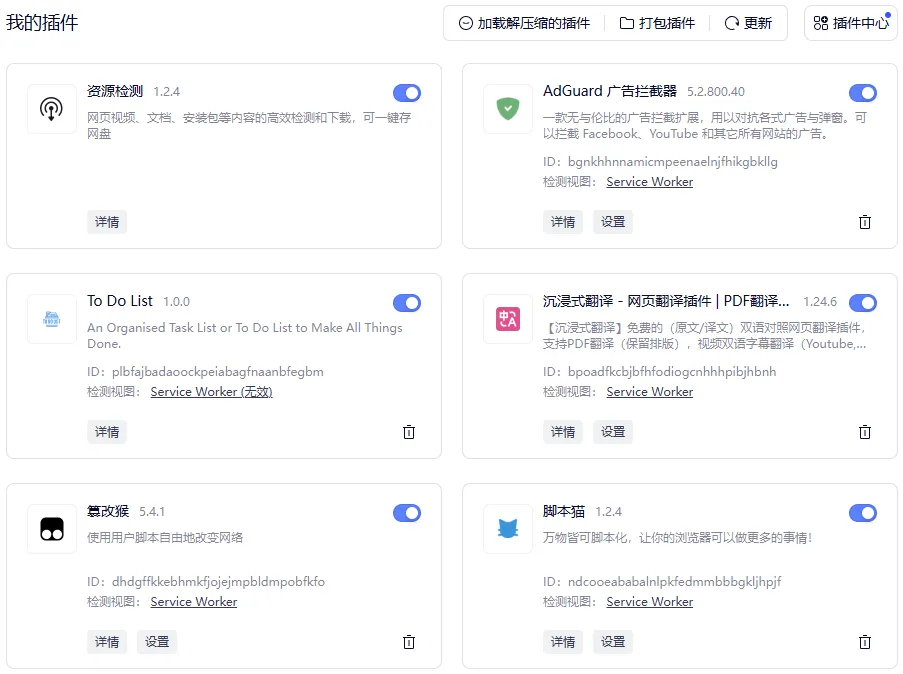Click the 篡改猴 black extension icon
Viewport: 903px width, 674px height.
click(x=52, y=529)
